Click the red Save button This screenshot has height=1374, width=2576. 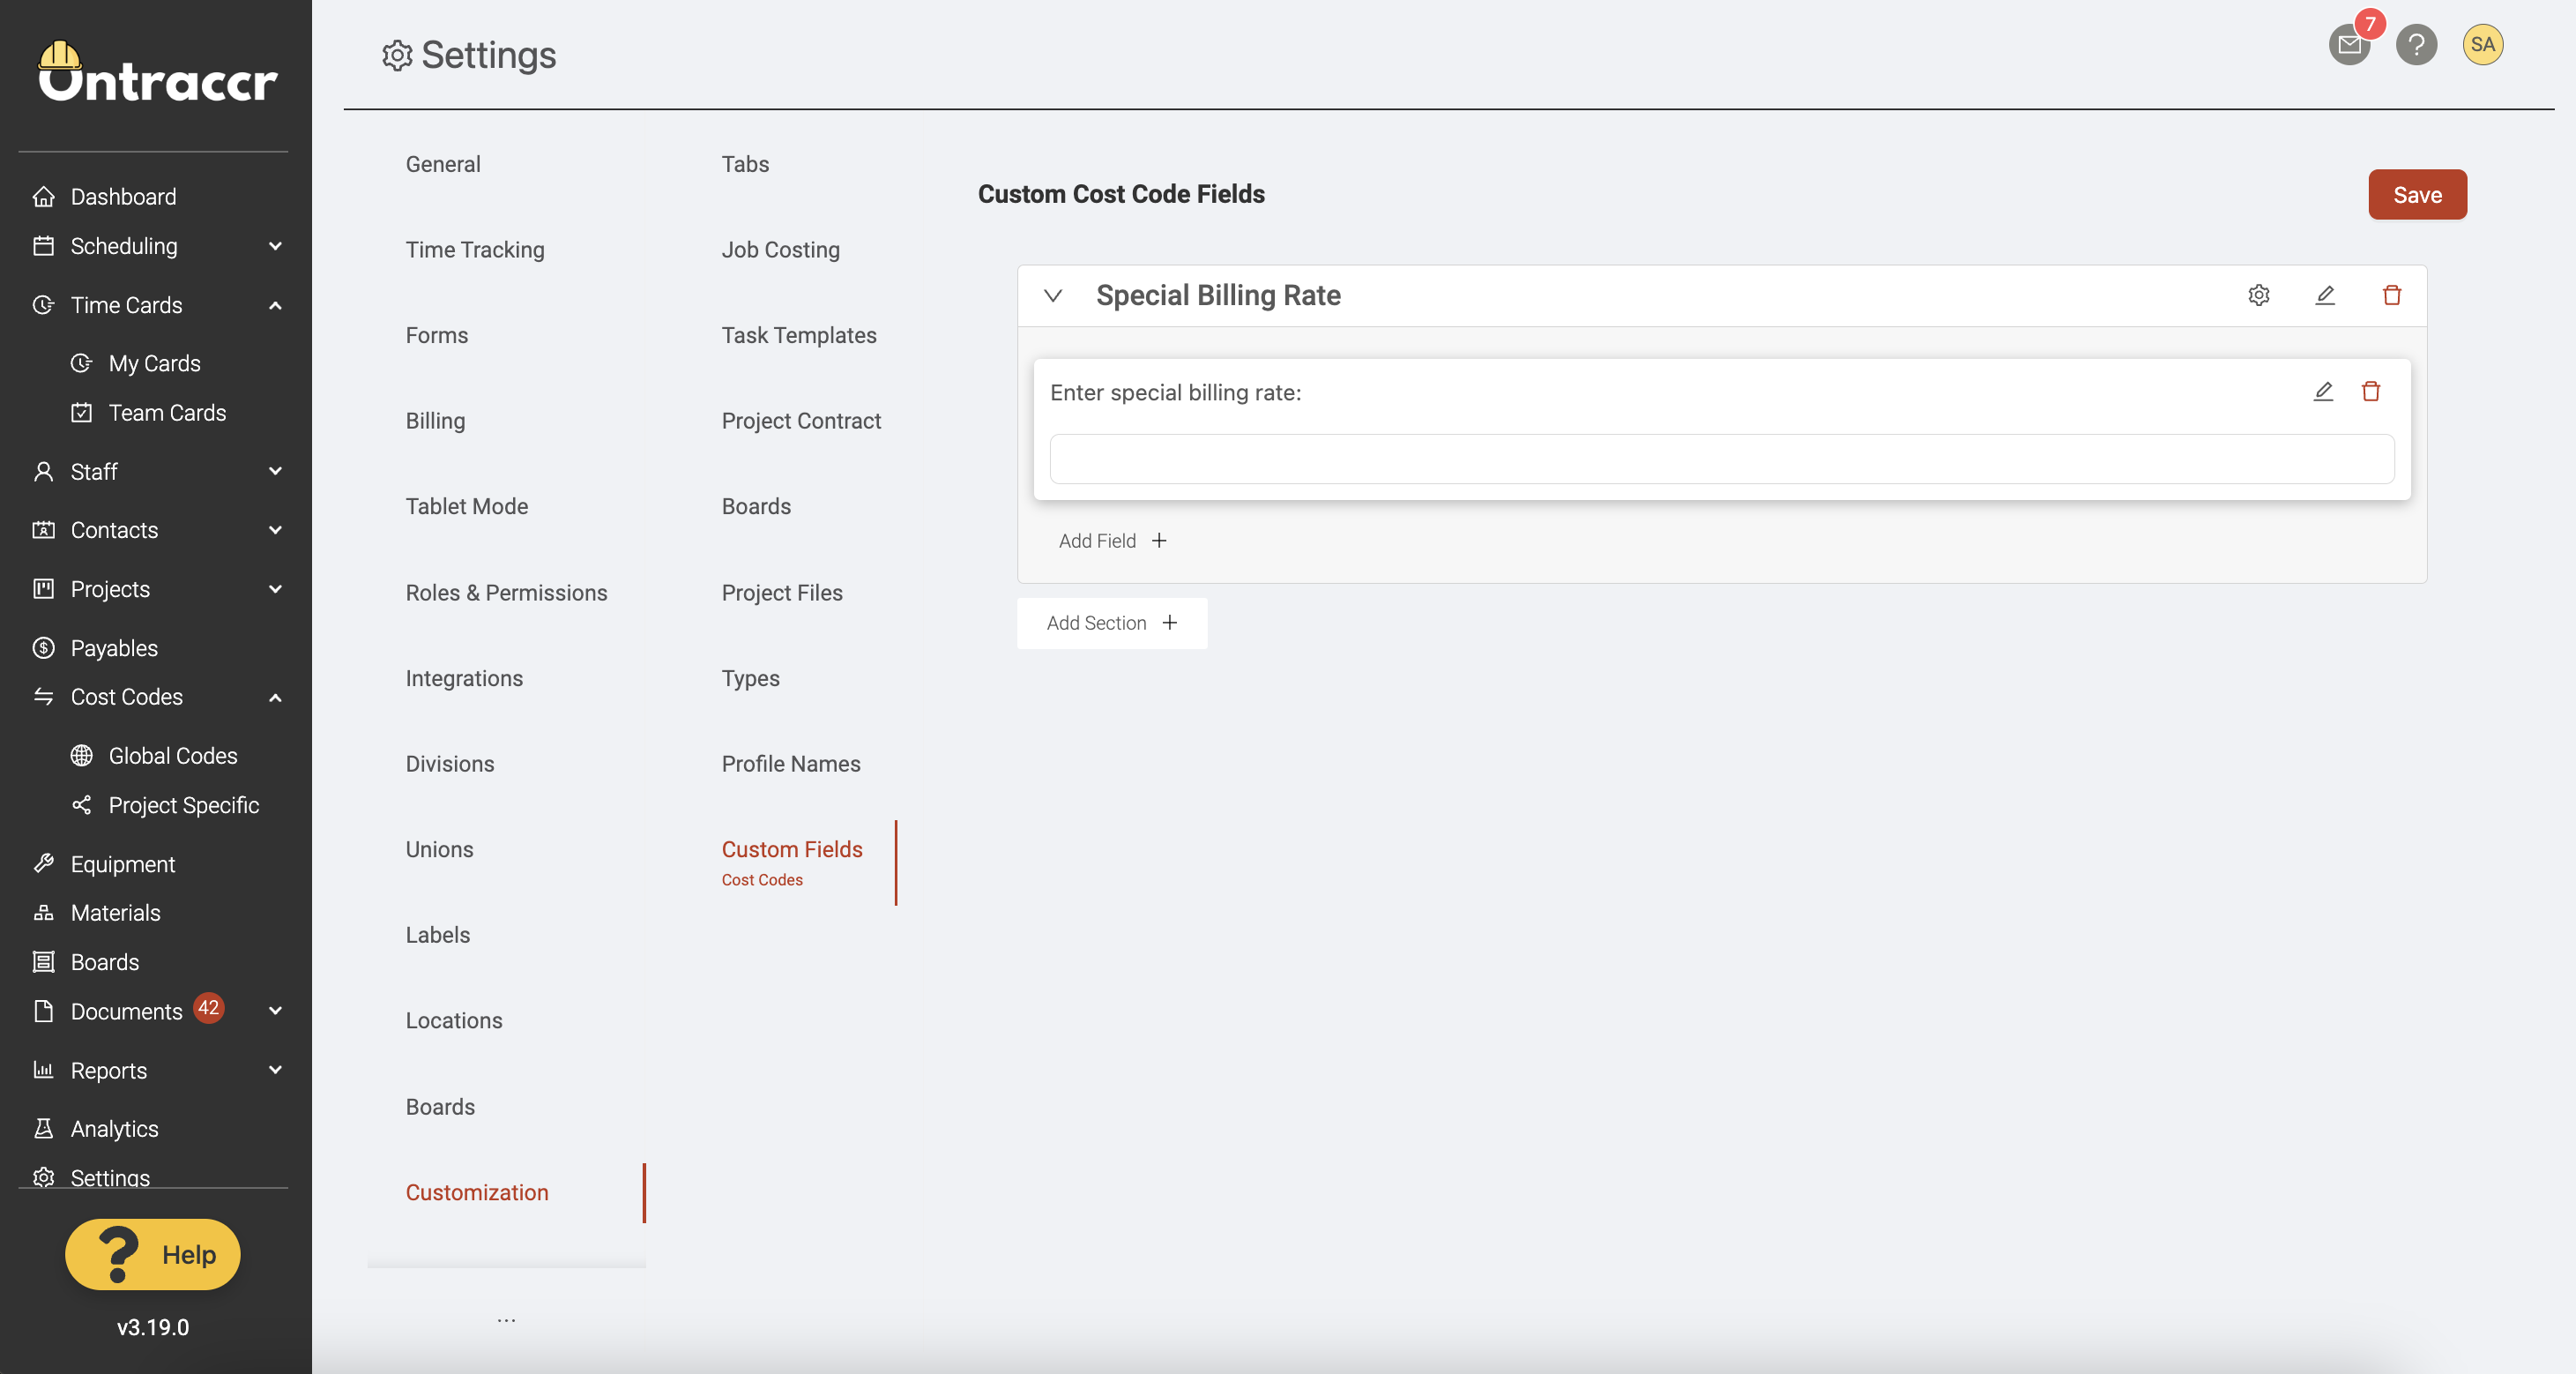click(2417, 195)
